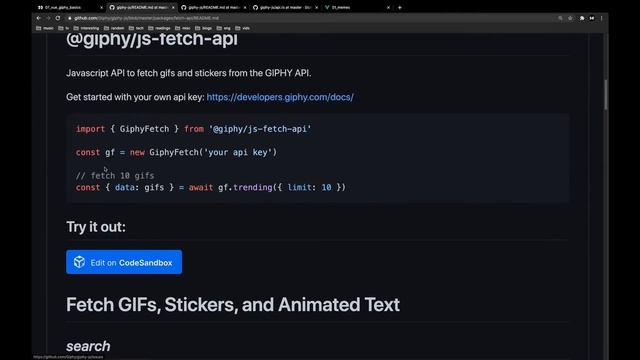This screenshot has width=640, height=360.
Task: Open the interesting bookmarks folder
Action: point(87,28)
